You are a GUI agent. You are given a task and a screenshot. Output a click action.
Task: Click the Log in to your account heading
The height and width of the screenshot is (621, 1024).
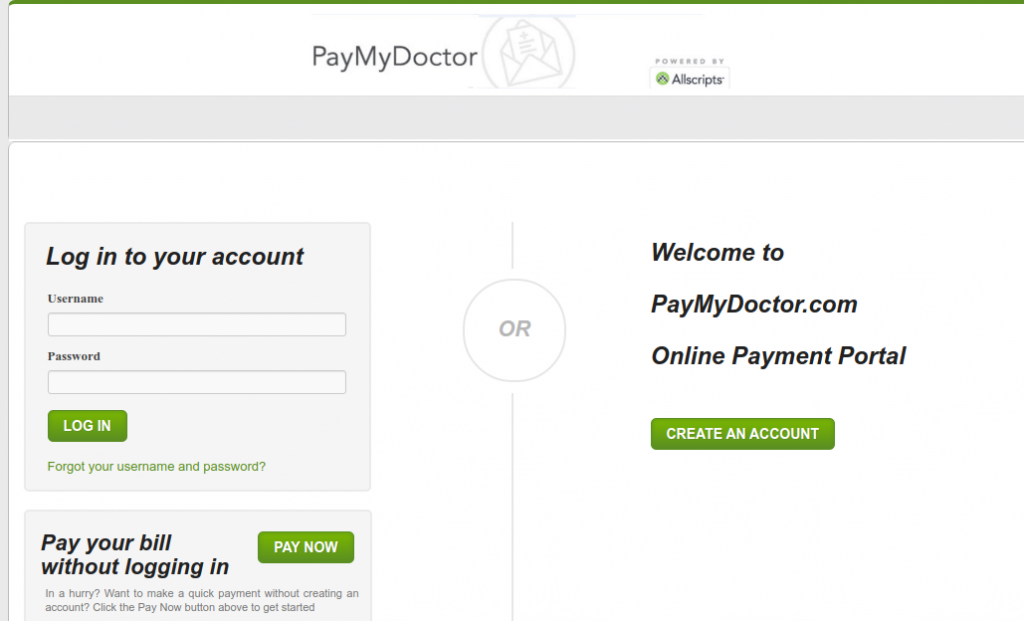[x=174, y=257]
